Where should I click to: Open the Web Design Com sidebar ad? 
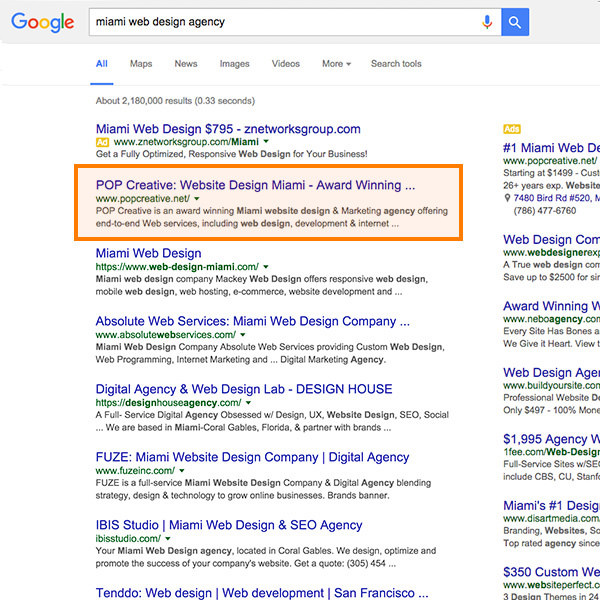551,240
